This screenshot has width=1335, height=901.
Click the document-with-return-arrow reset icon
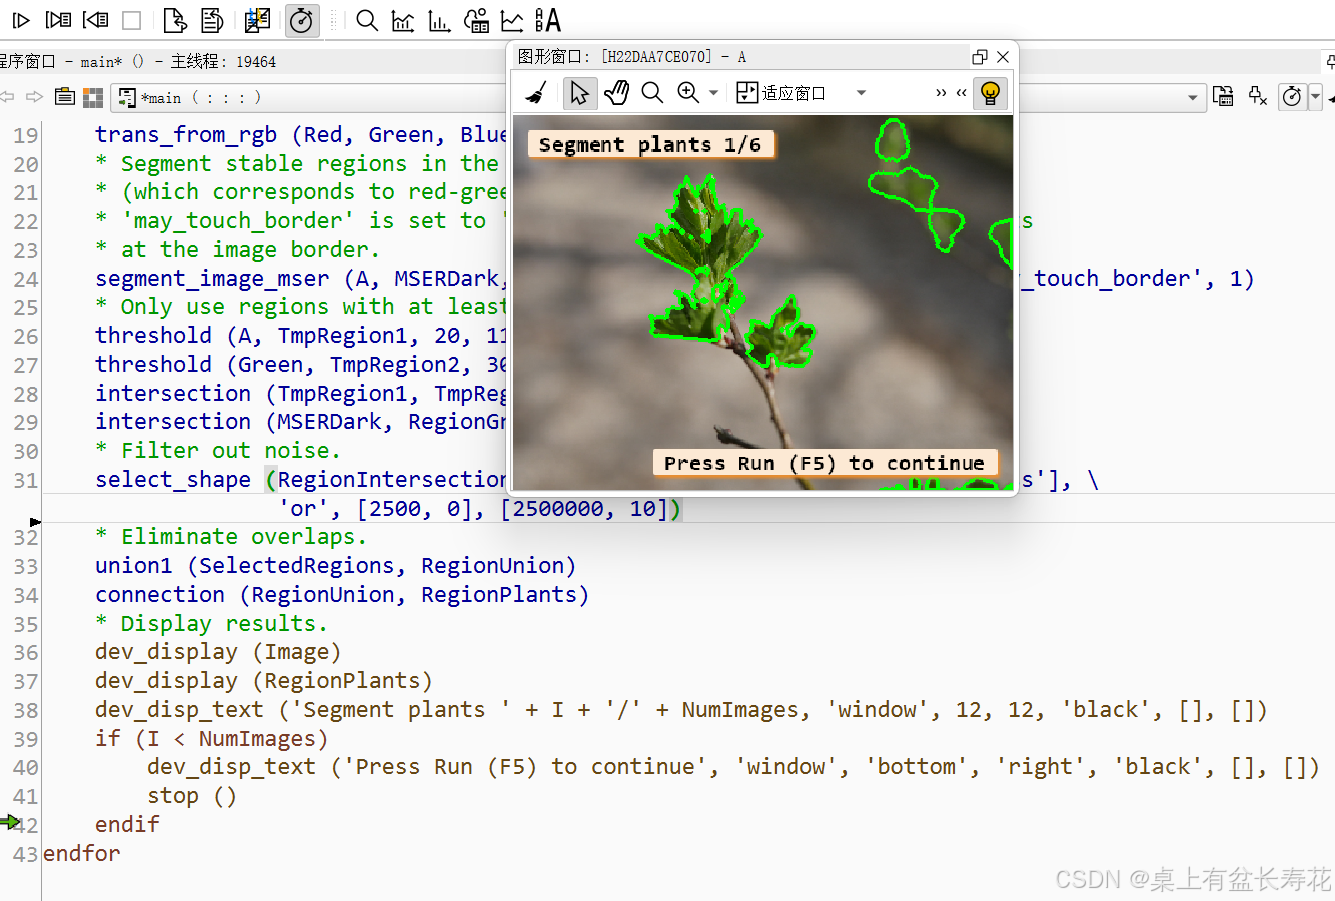[174, 20]
